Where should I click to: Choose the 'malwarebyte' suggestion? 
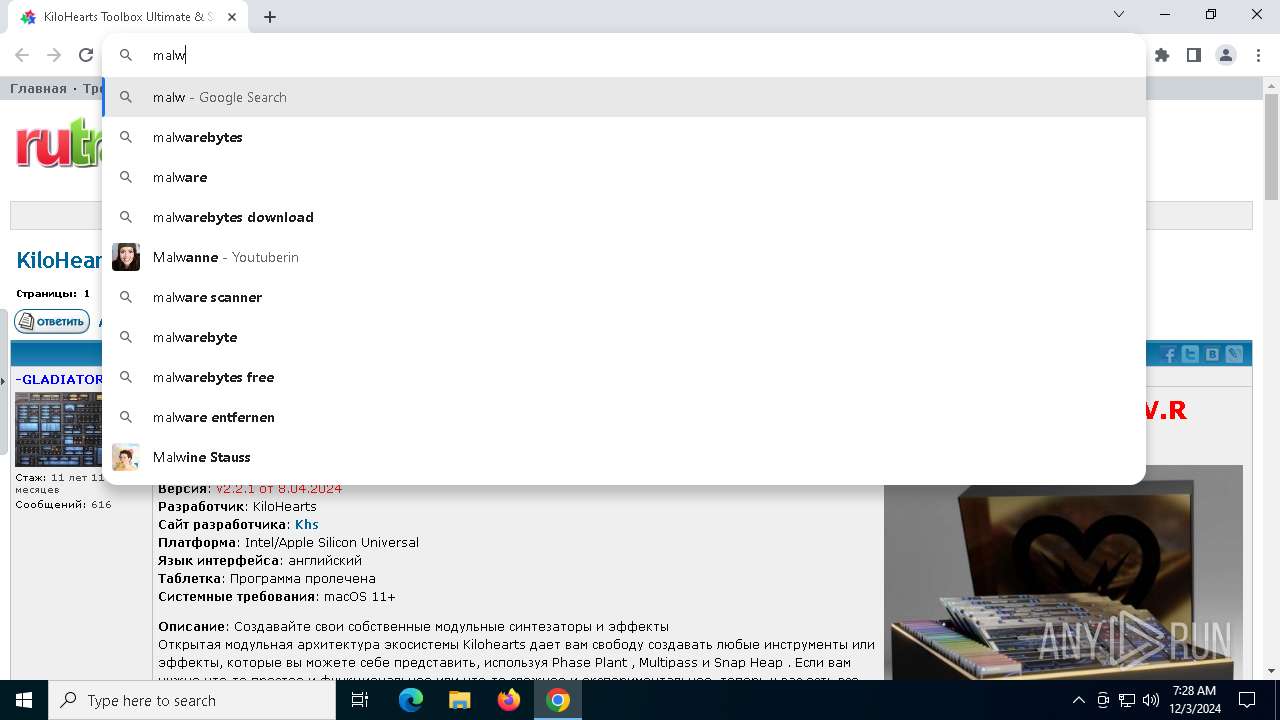tap(624, 337)
